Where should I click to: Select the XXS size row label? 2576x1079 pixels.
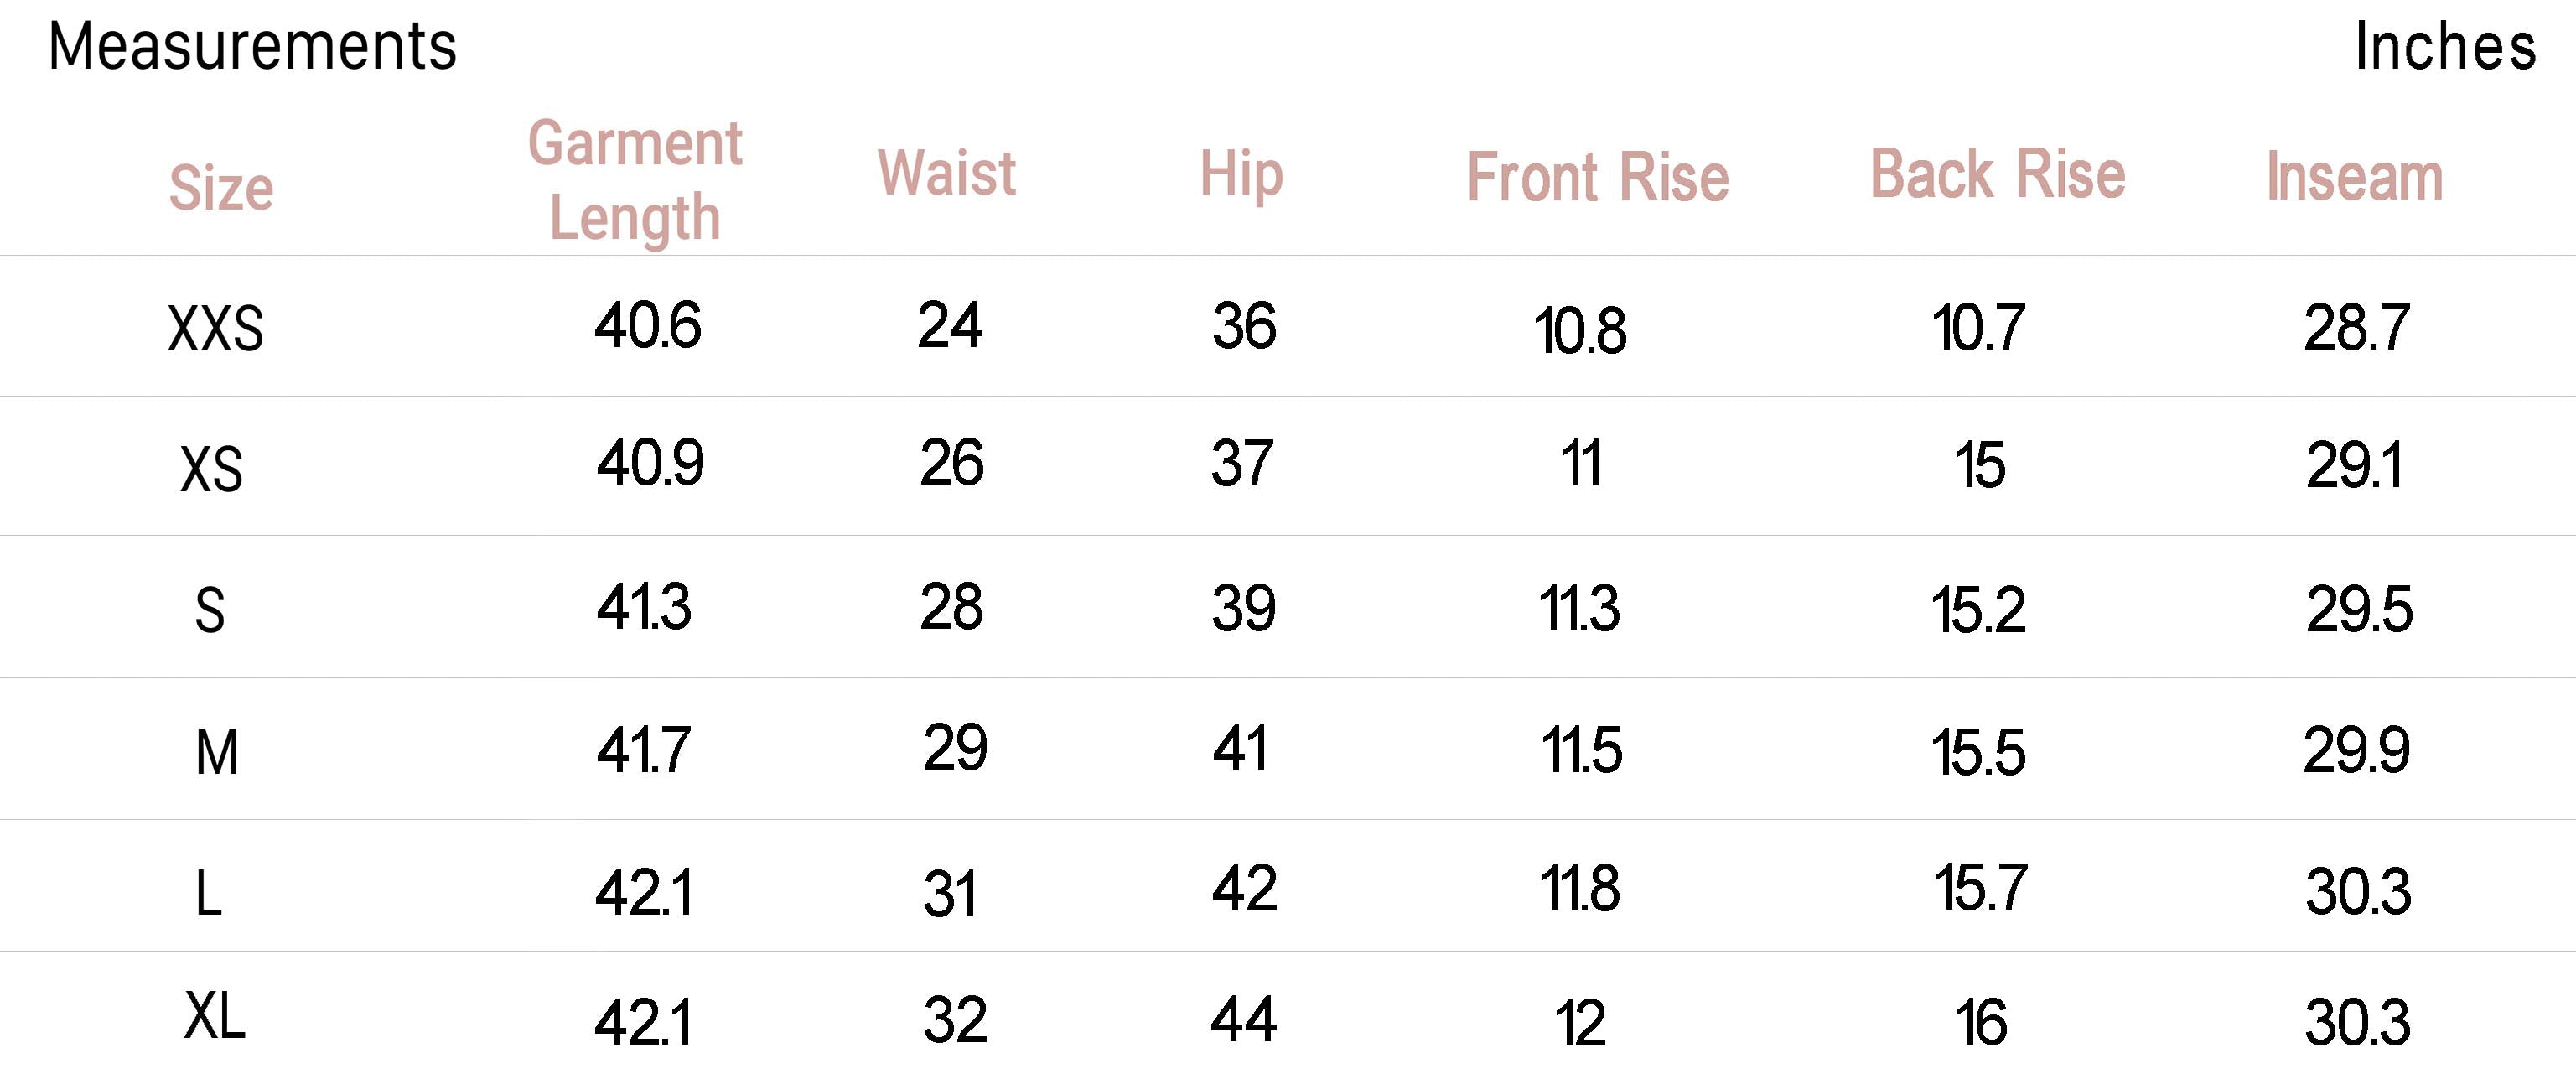pos(215,329)
